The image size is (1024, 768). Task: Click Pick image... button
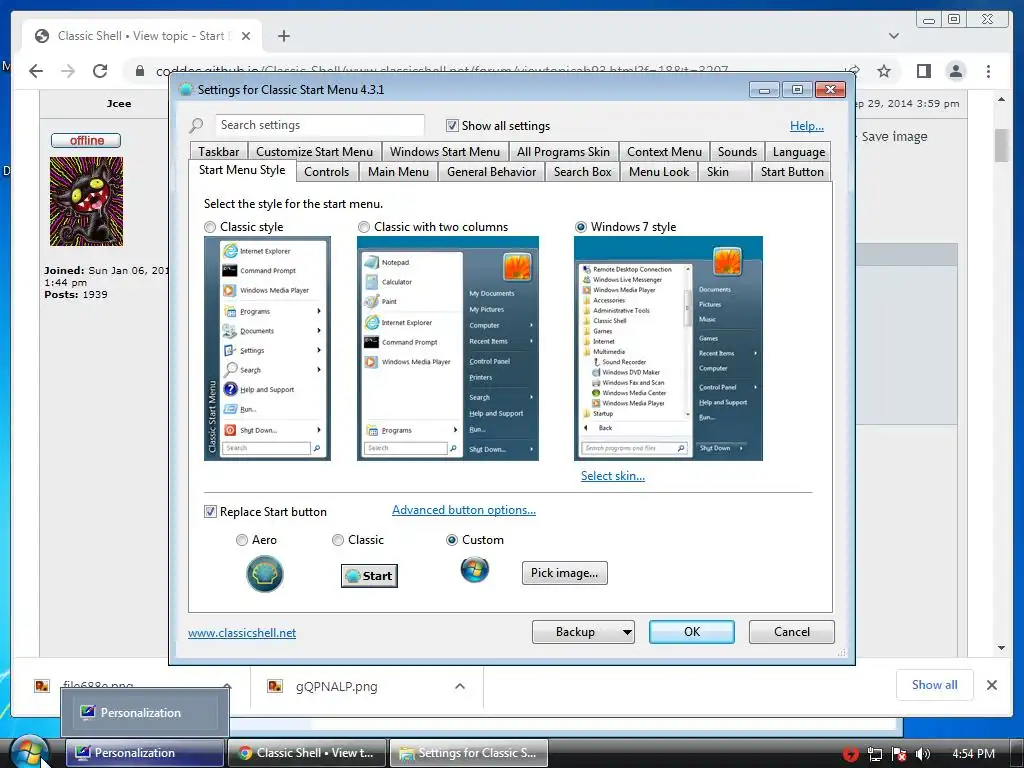pos(564,573)
